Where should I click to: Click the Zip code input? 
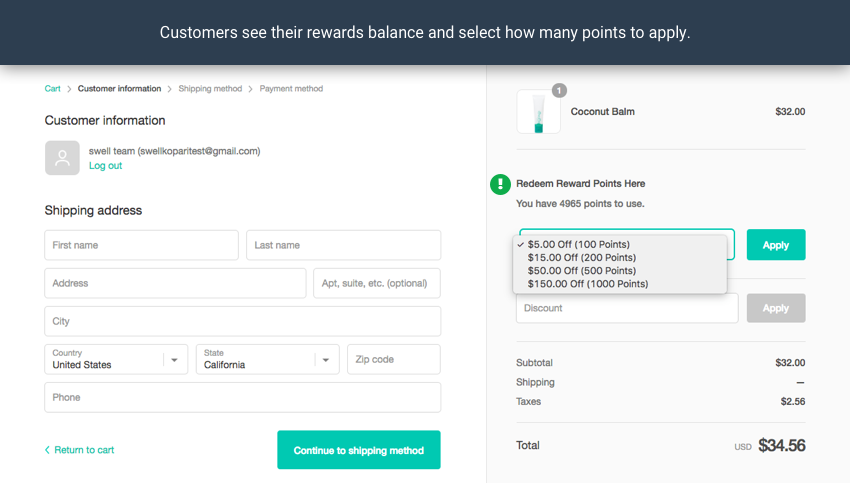point(393,359)
